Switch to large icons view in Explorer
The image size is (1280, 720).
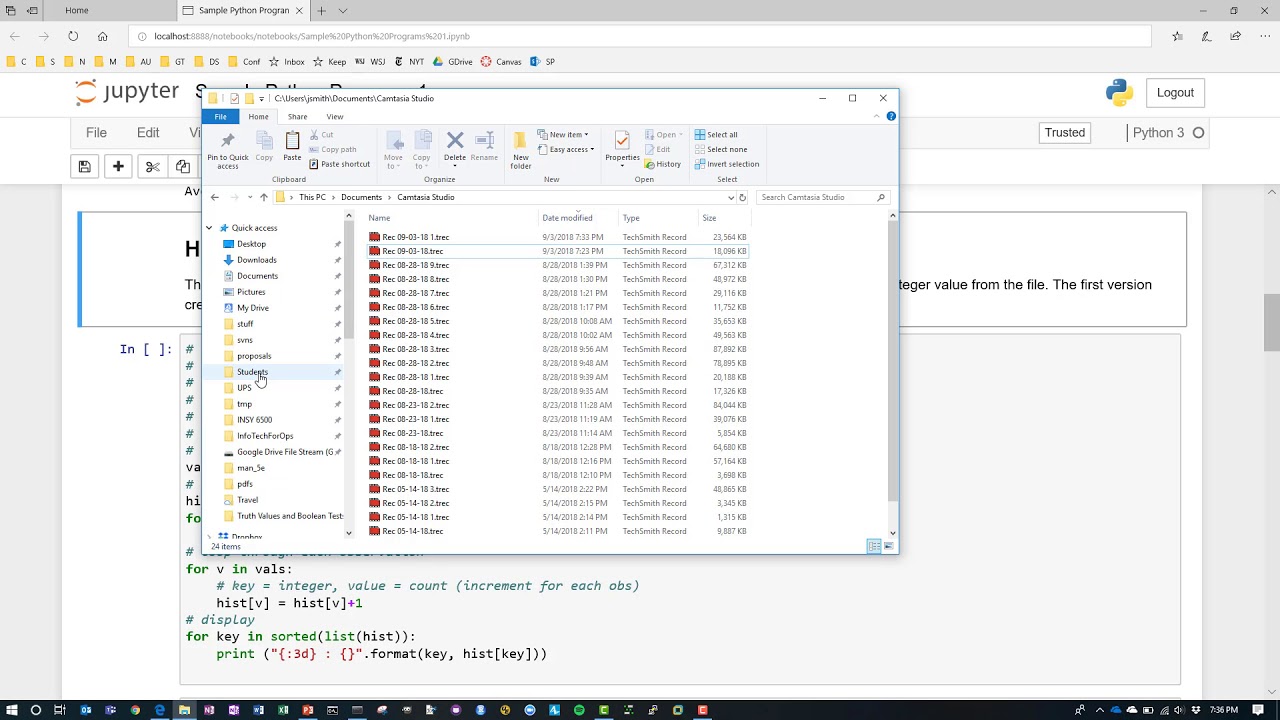888,546
